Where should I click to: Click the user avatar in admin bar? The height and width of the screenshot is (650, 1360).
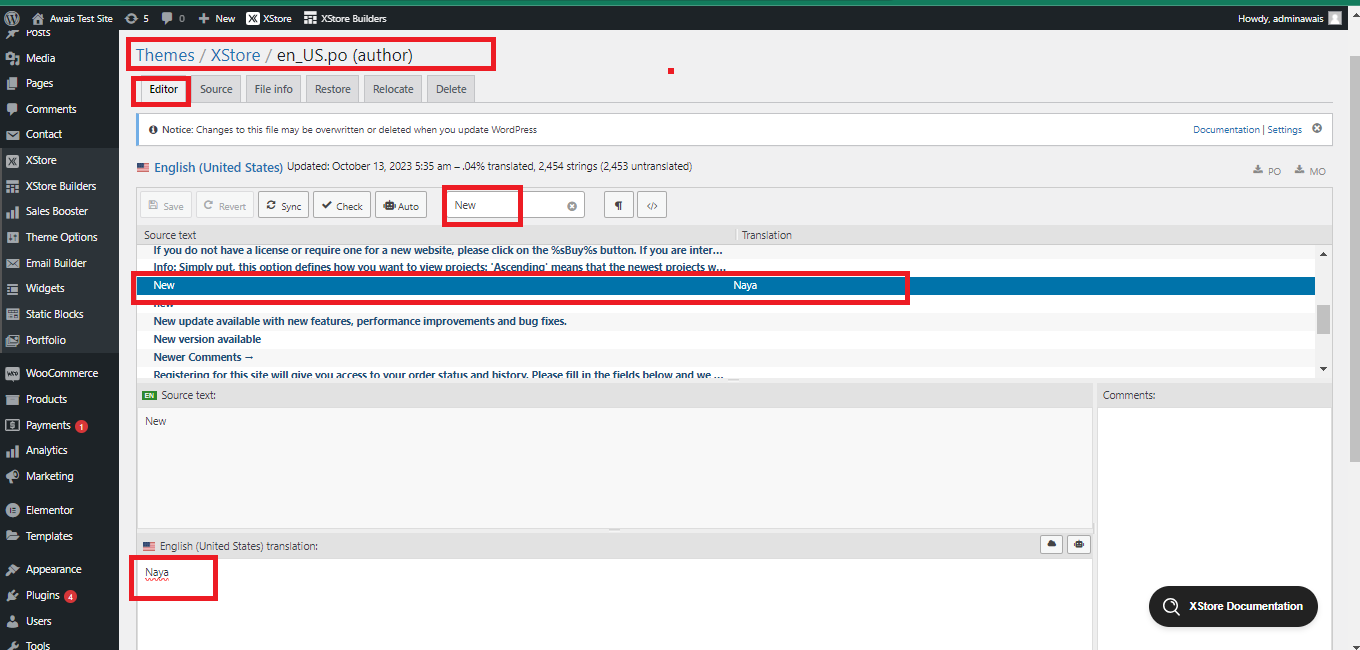tap(1335, 18)
